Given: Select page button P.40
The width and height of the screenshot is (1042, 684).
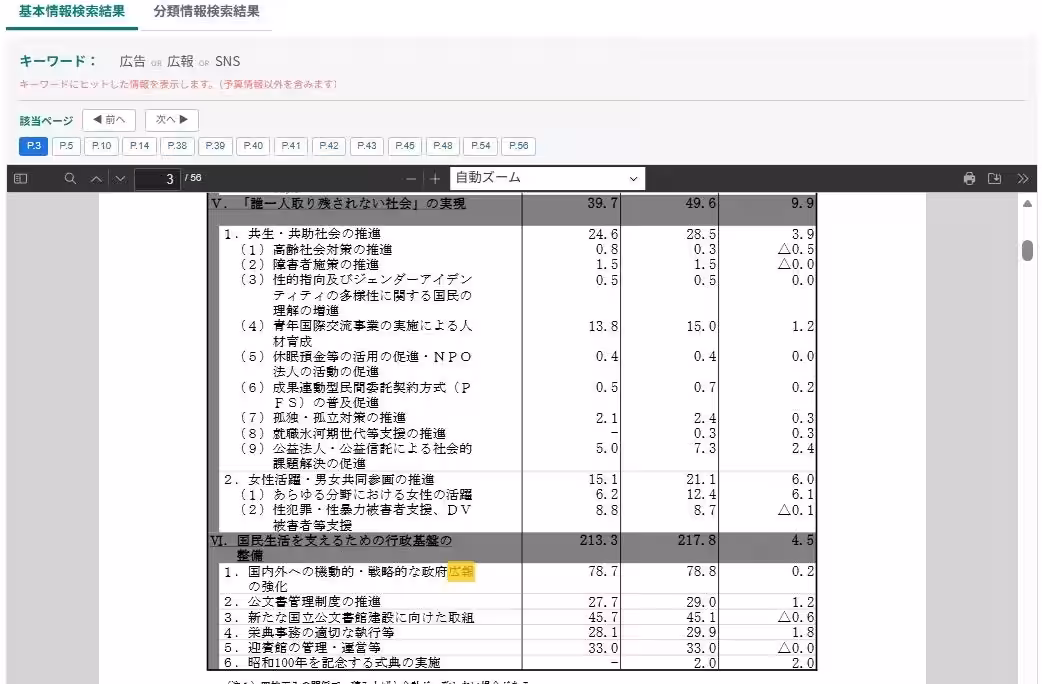Looking at the screenshot, I should pyautogui.click(x=253, y=146).
